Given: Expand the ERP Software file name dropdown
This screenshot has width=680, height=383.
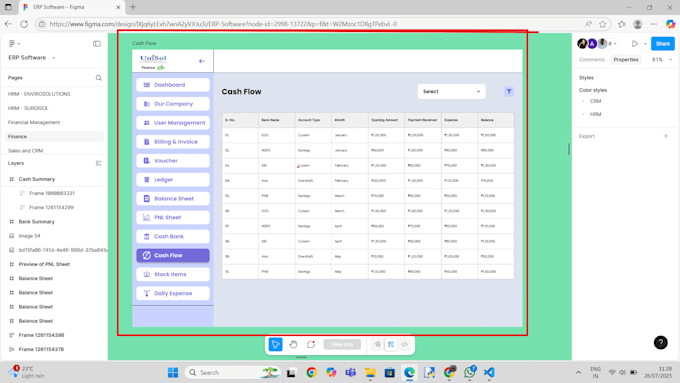Looking at the screenshot, I should [54, 58].
